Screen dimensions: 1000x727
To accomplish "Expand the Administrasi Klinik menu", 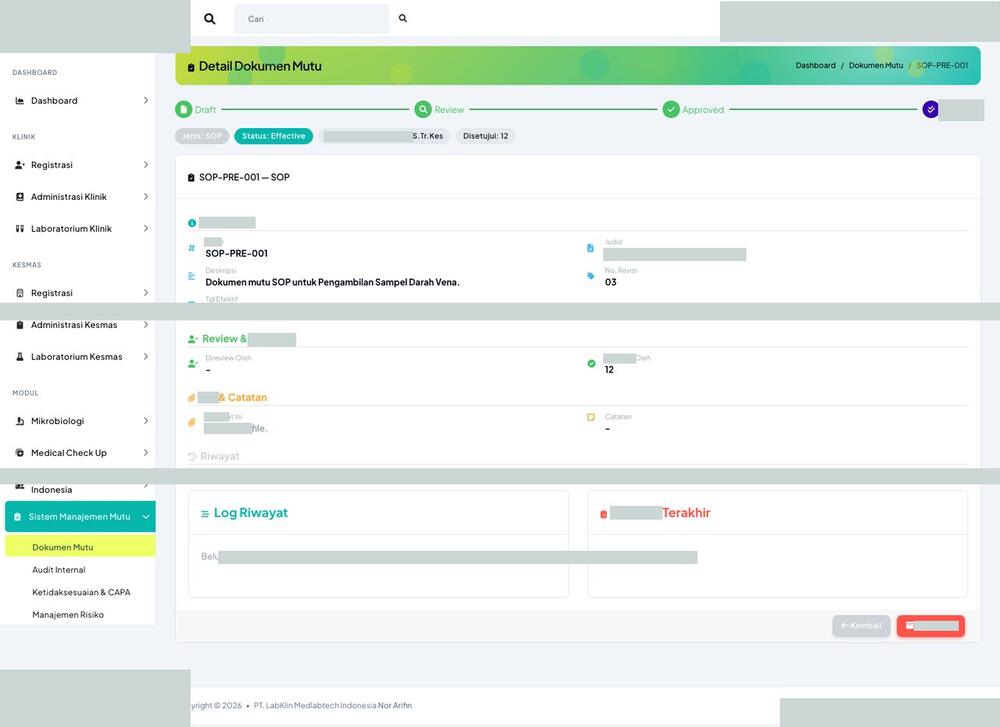I will click(146, 196).
